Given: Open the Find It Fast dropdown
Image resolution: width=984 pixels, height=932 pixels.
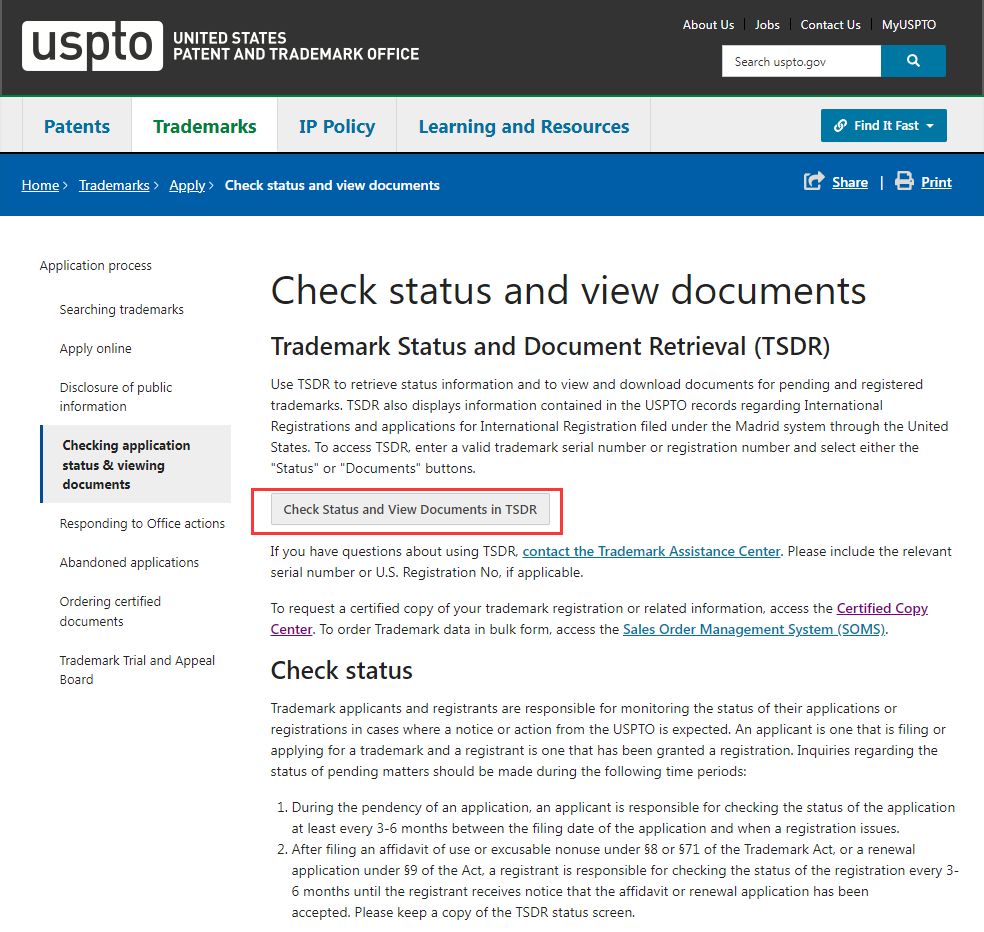Looking at the screenshot, I should coord(884,126).
